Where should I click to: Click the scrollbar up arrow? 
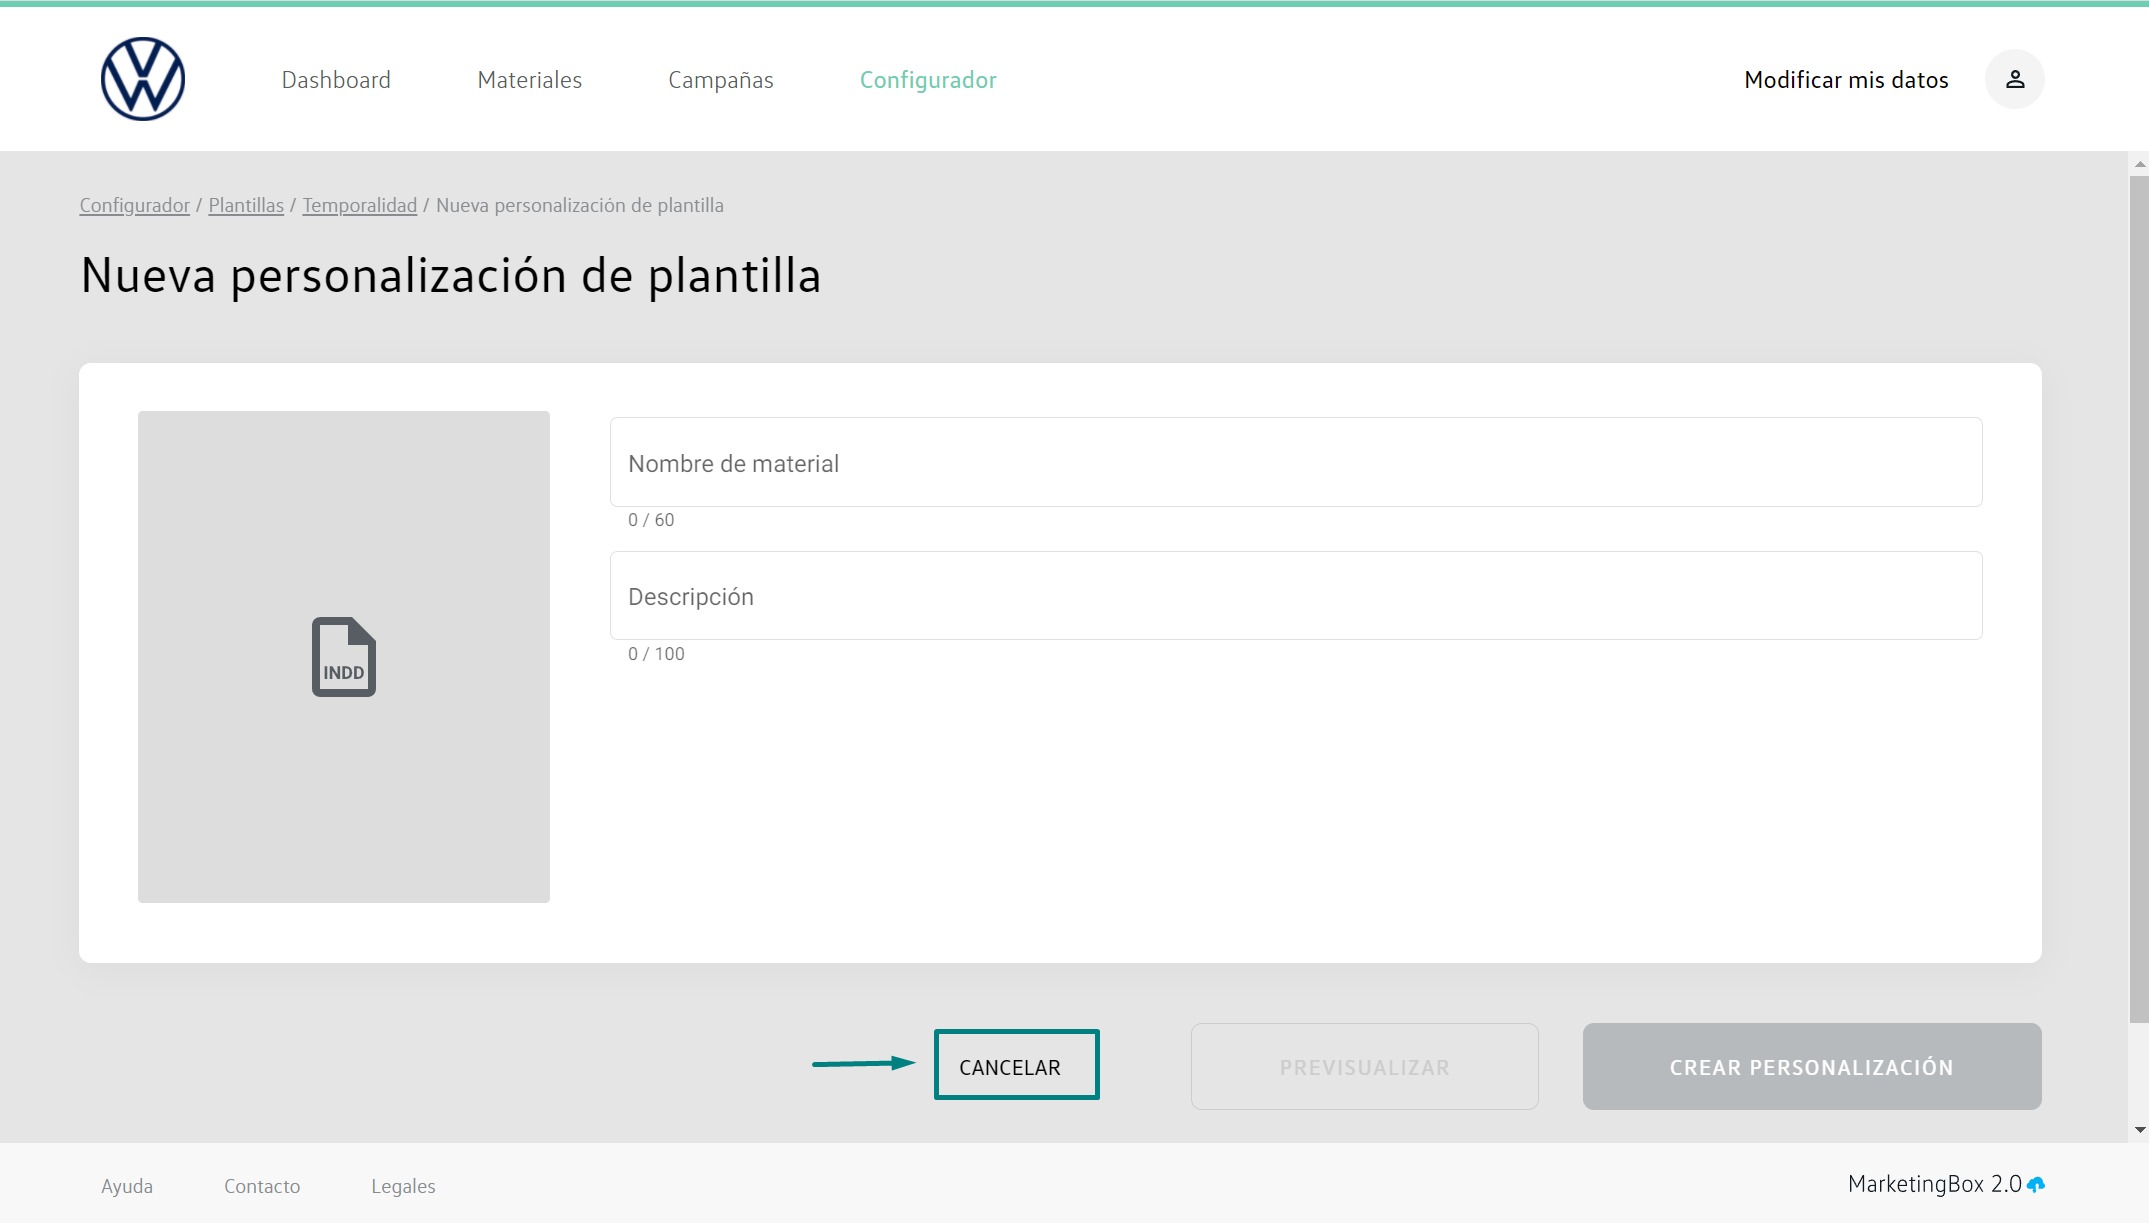click(x=2139, y=164)
